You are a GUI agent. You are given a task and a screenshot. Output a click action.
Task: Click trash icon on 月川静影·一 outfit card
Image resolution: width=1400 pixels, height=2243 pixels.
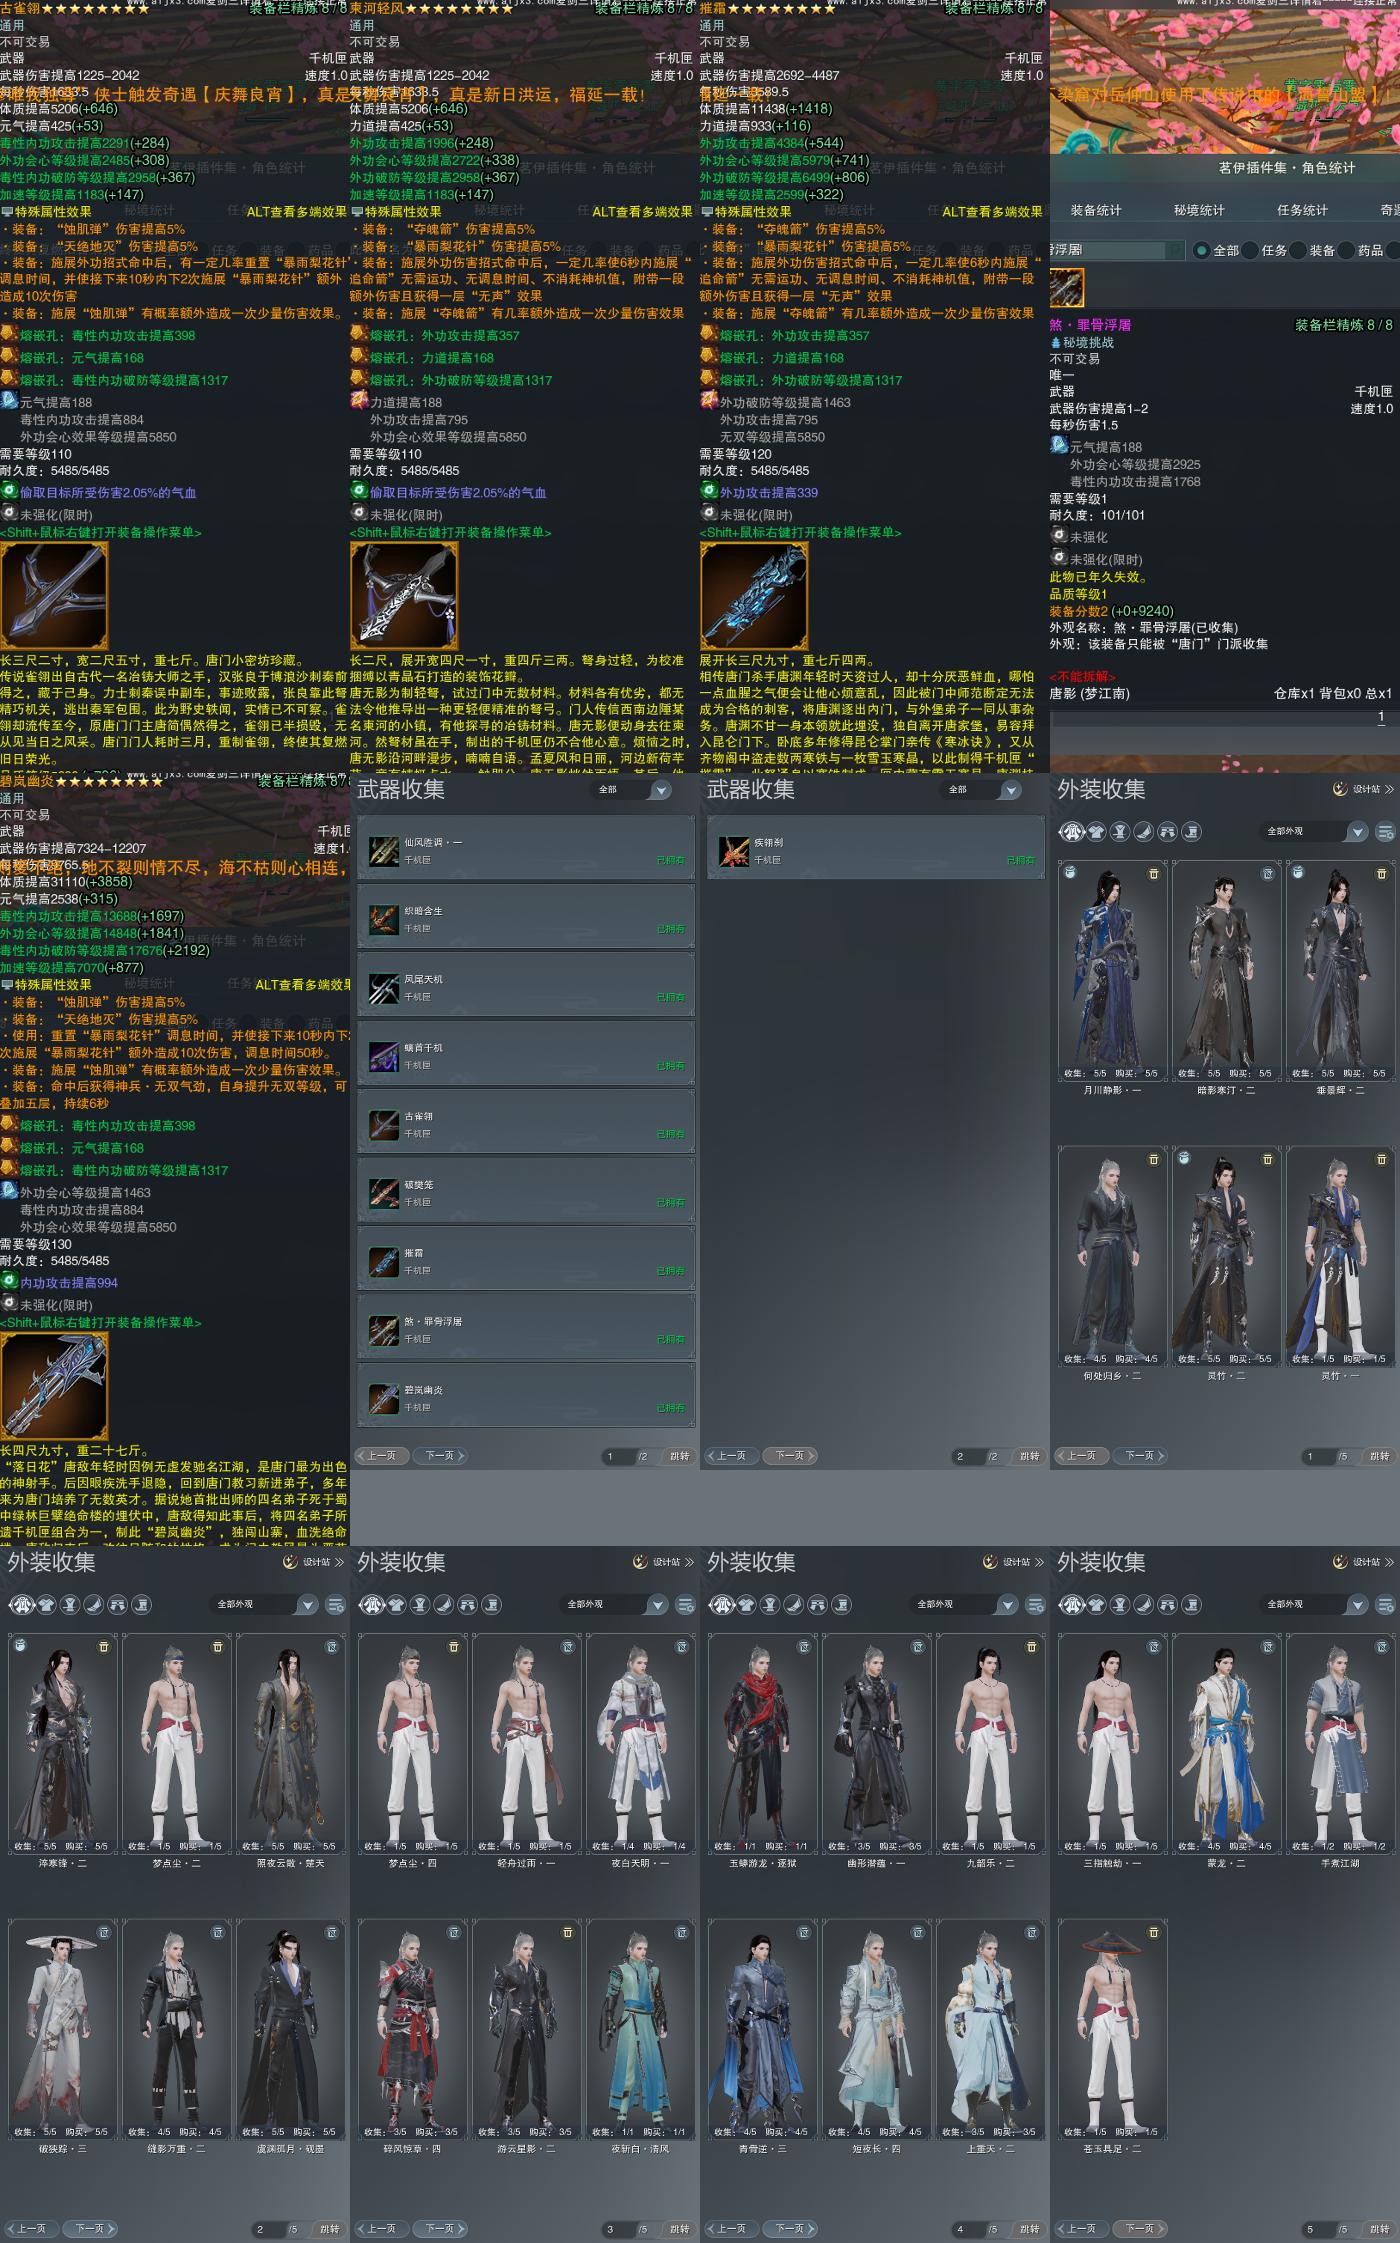[1153, 874]
